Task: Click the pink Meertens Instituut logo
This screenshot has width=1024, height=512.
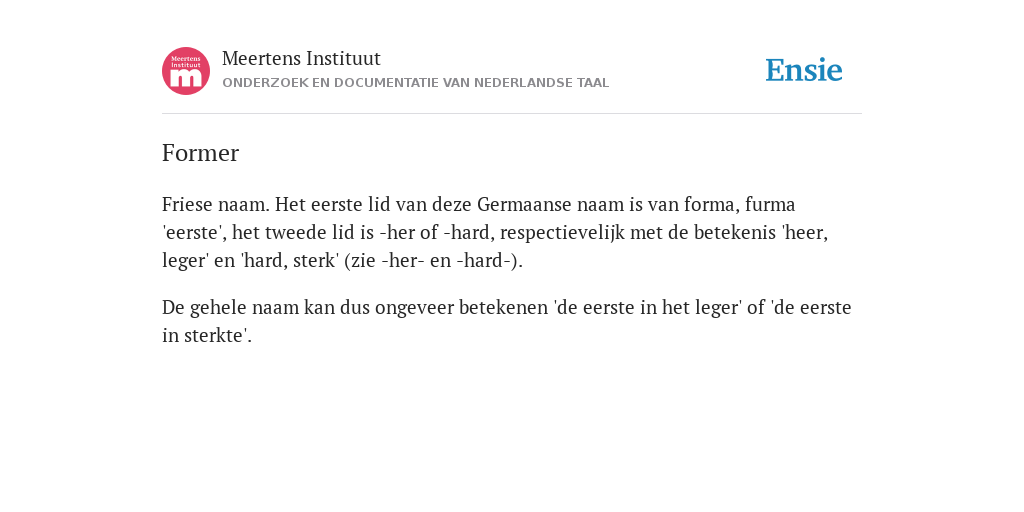Action: click(186, 71)
